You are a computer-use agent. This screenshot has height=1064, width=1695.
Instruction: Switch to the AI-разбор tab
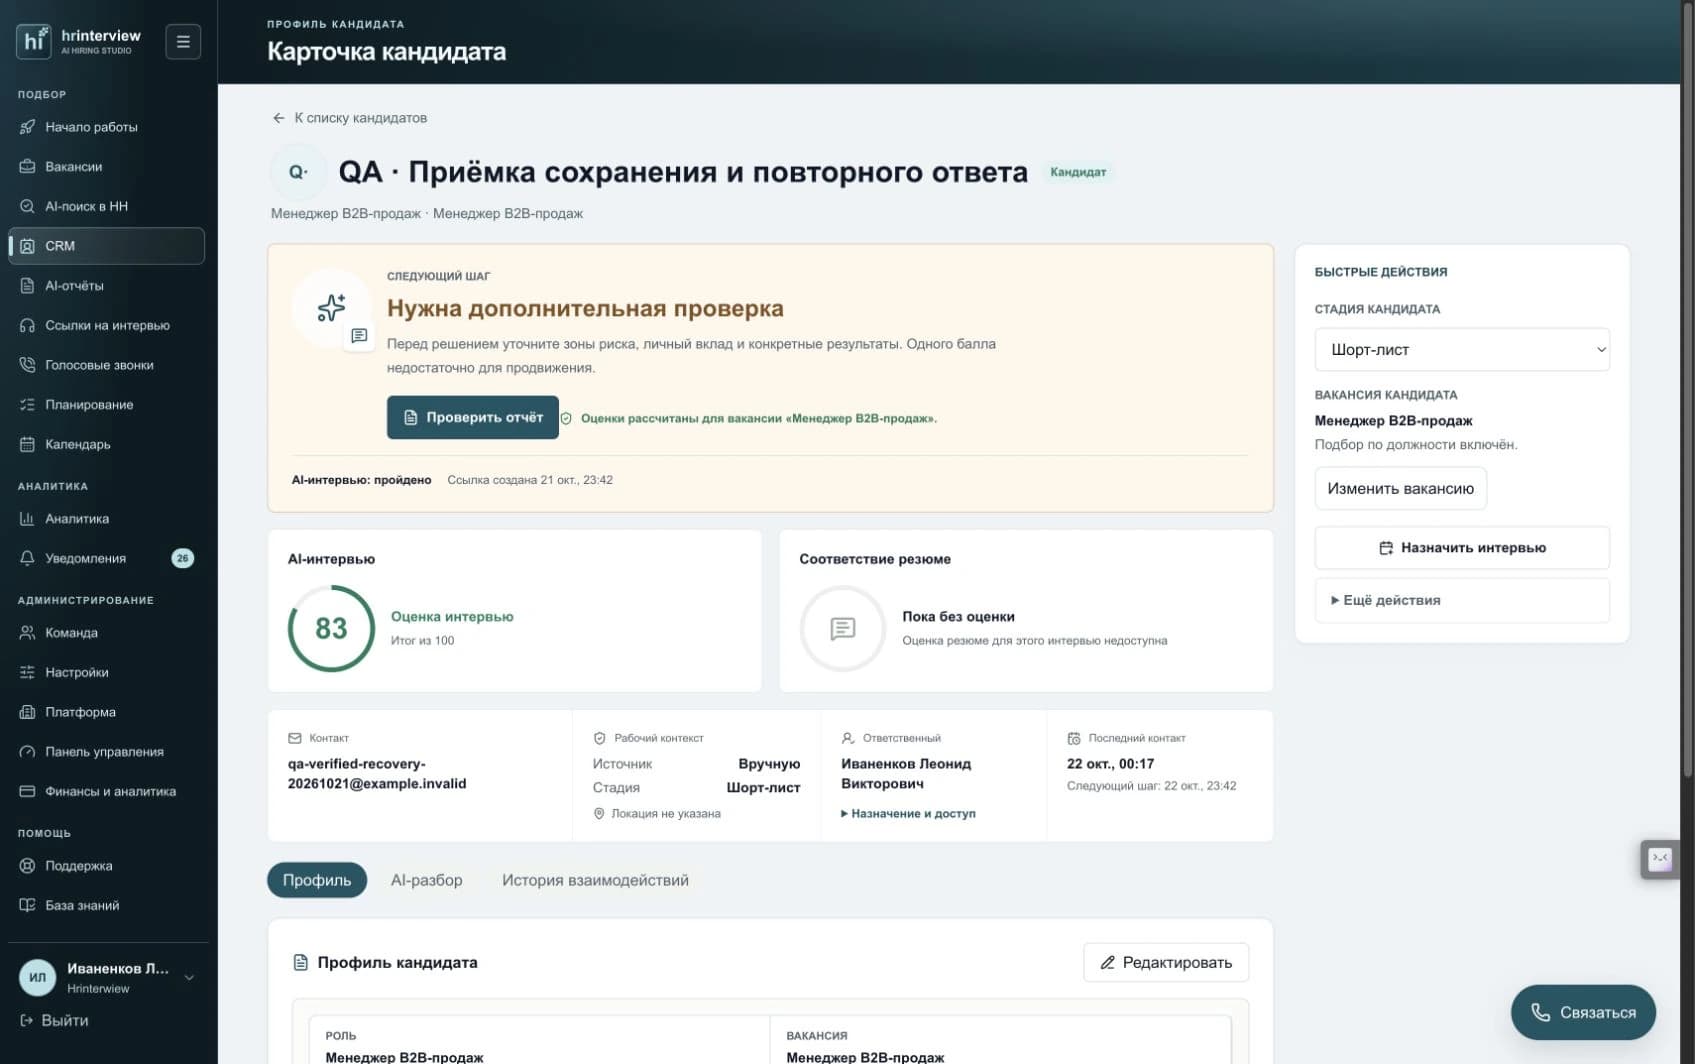tap(426, 880)
